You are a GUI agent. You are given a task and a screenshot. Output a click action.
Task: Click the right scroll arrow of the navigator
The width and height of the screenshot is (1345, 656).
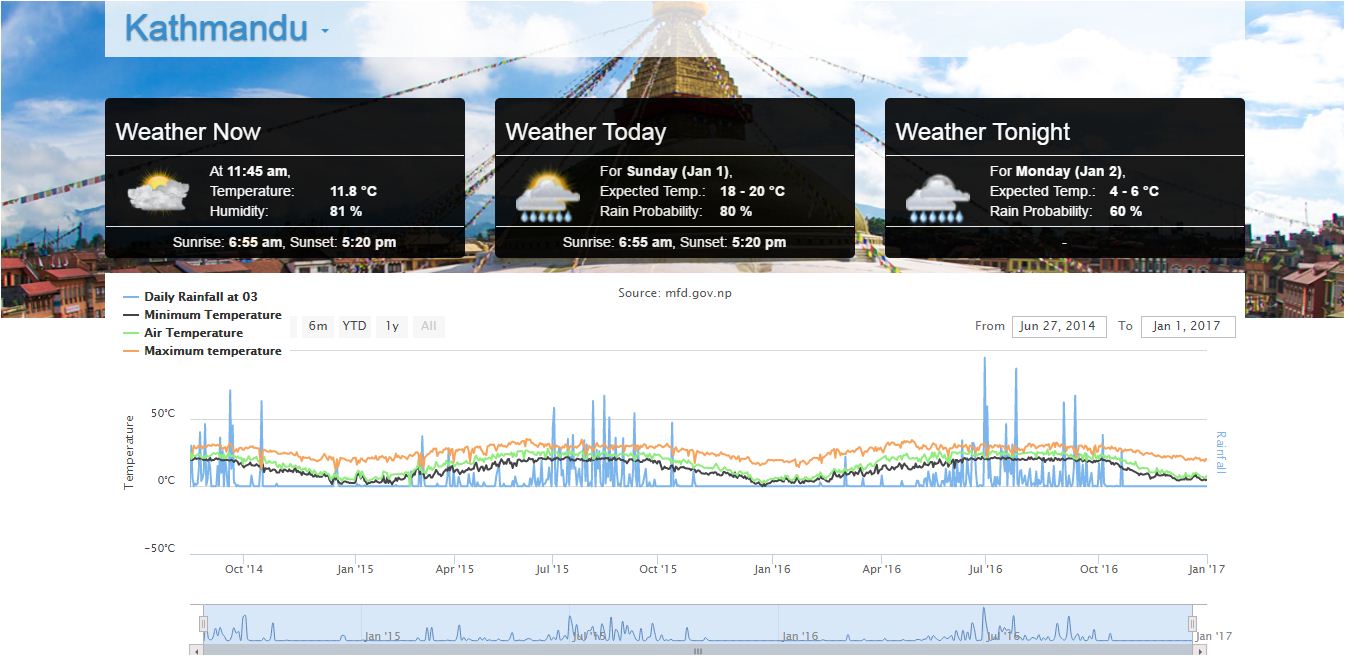pos(1201,650)
